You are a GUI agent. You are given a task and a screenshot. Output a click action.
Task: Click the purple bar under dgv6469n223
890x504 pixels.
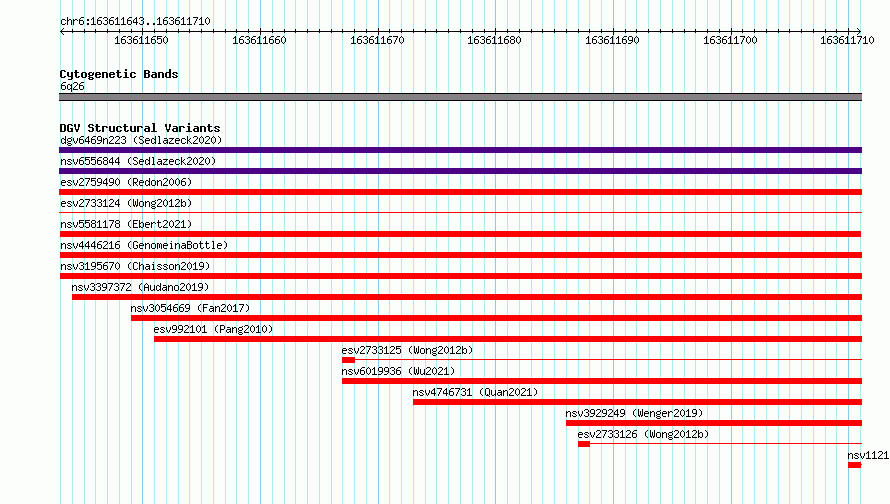pyautogui.click(x=460, y=150)
